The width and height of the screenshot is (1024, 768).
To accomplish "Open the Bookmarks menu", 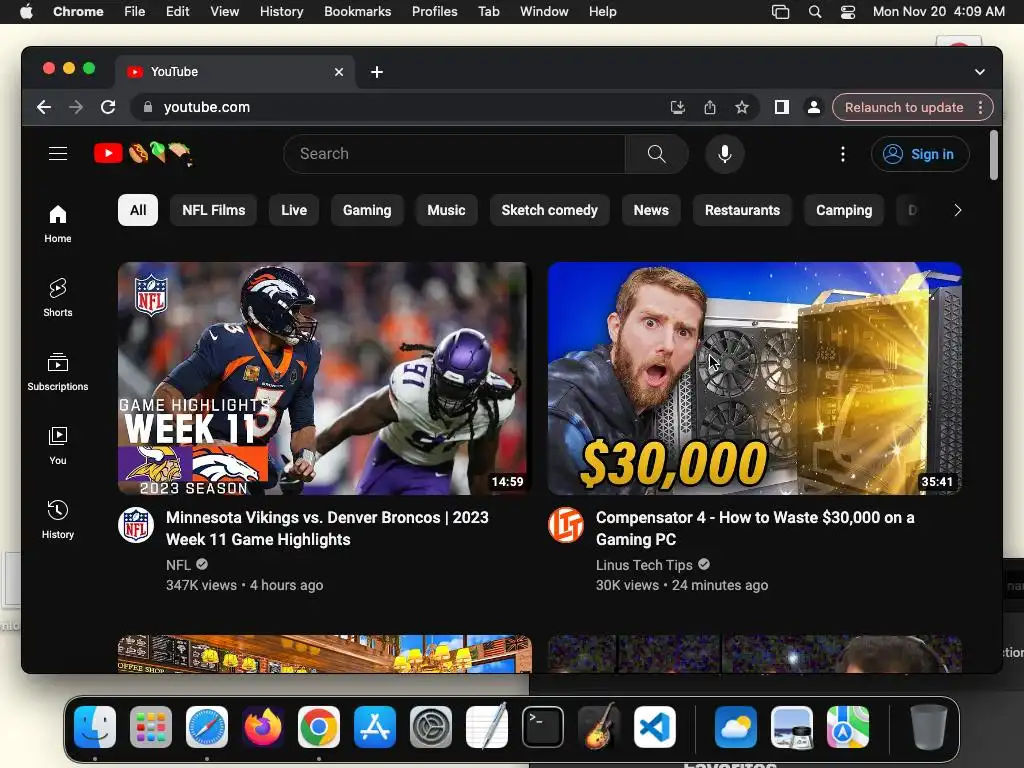I will [x=357, y=12].
